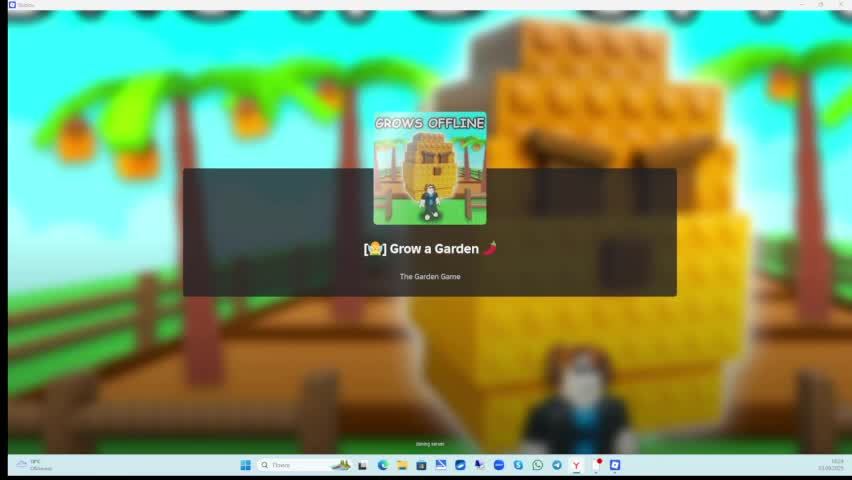This screenshot has height=480, width=852.
Task: Switch to the Roblox taskbar icon
Action: [615, 465]
